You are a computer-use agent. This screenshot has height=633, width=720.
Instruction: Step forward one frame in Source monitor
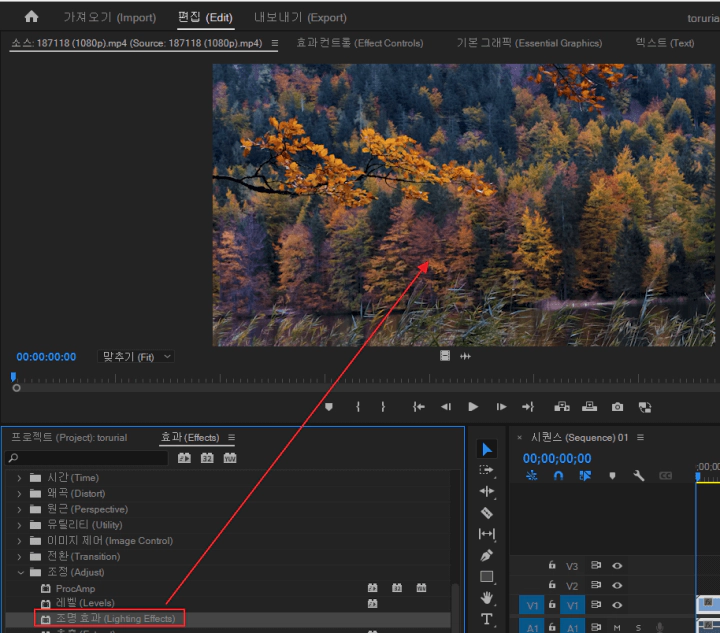(501, 407)
